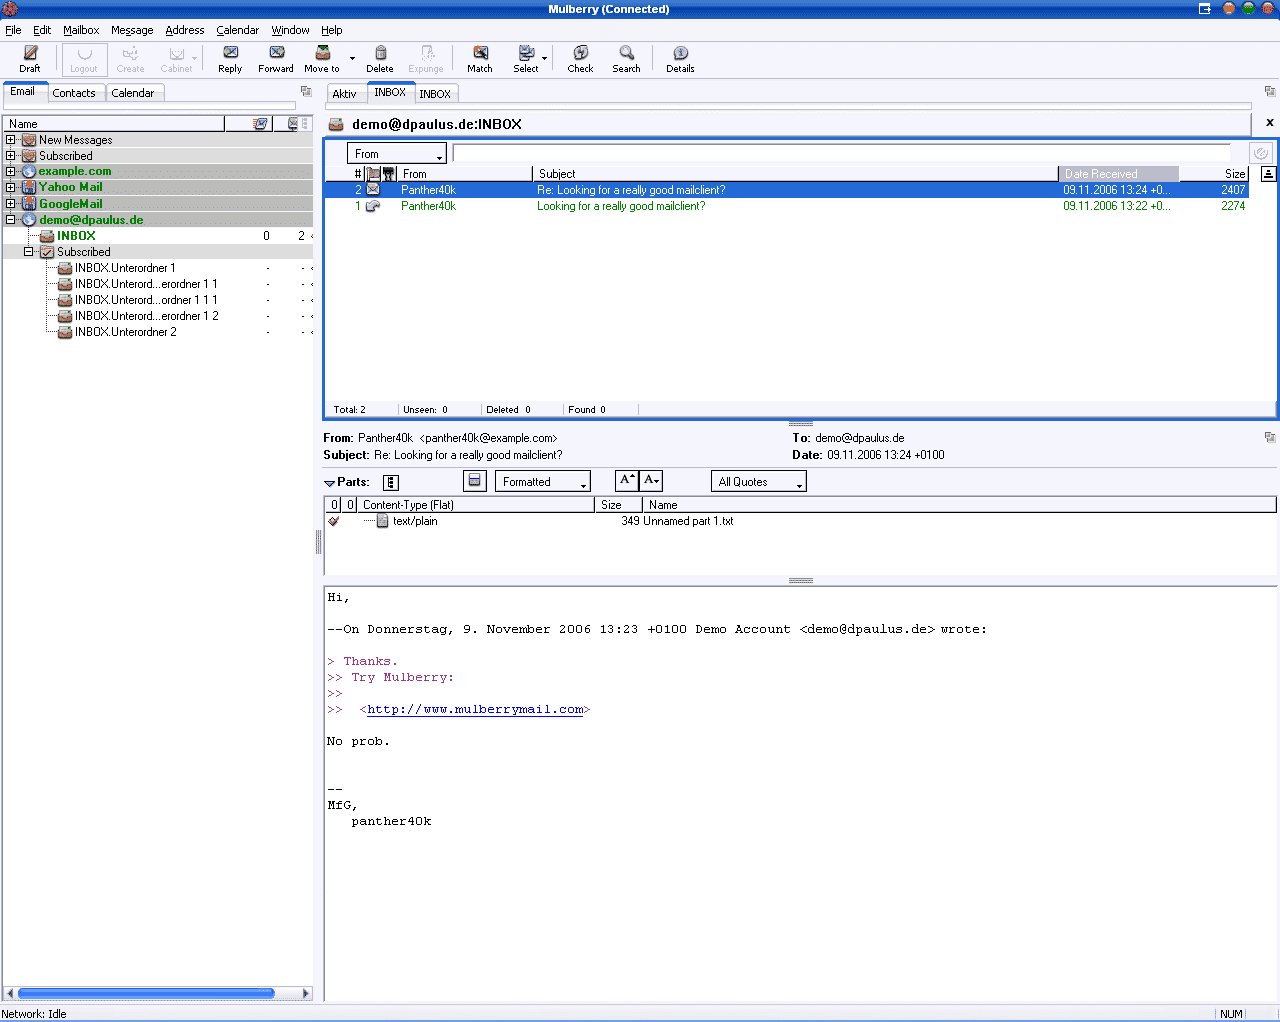Viewport: 1280px width, 1022px height.
Task: Click the Select toolbar icon
Action: coord(526,53)
